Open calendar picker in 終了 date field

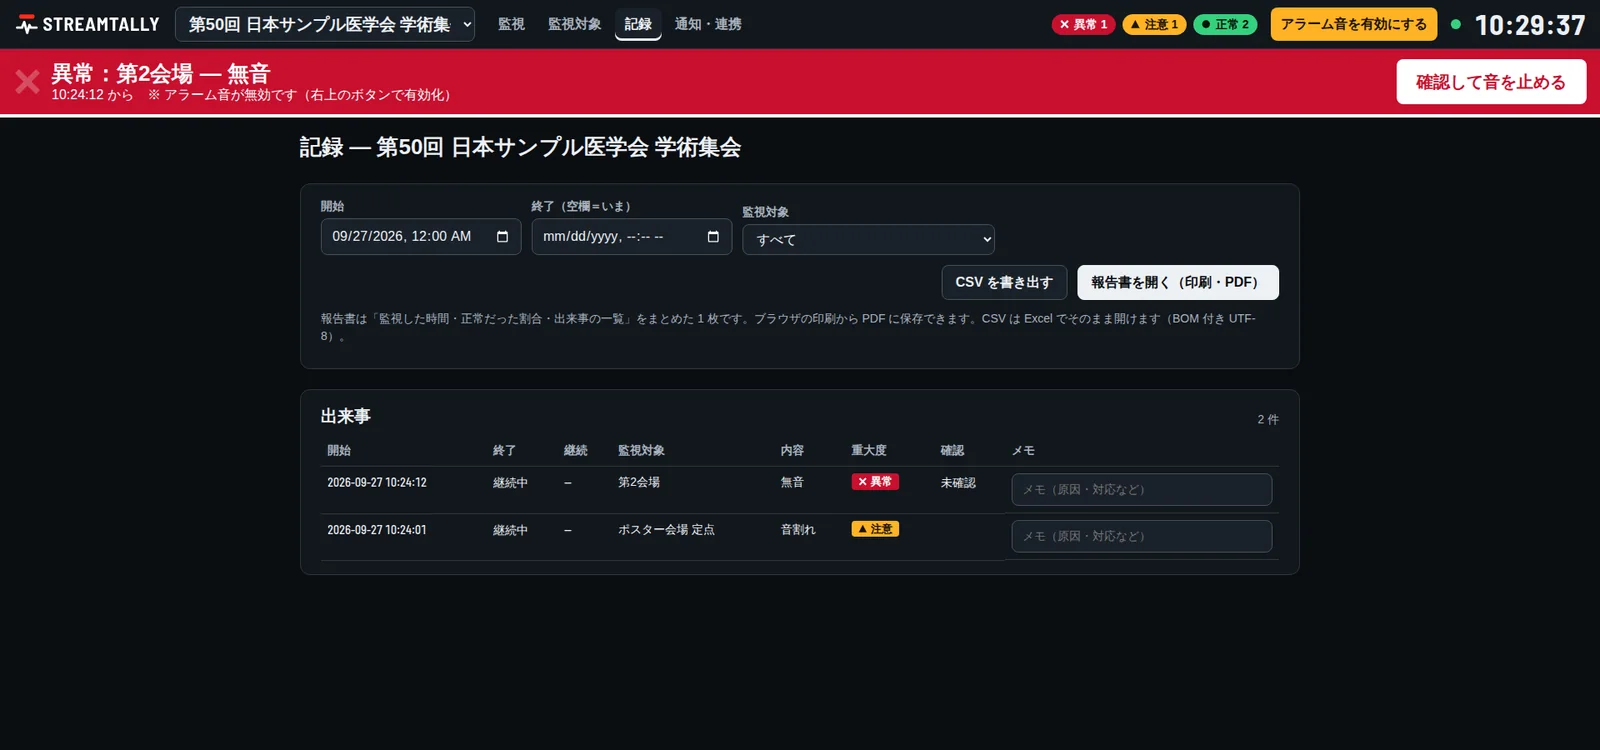pos(713,237)
